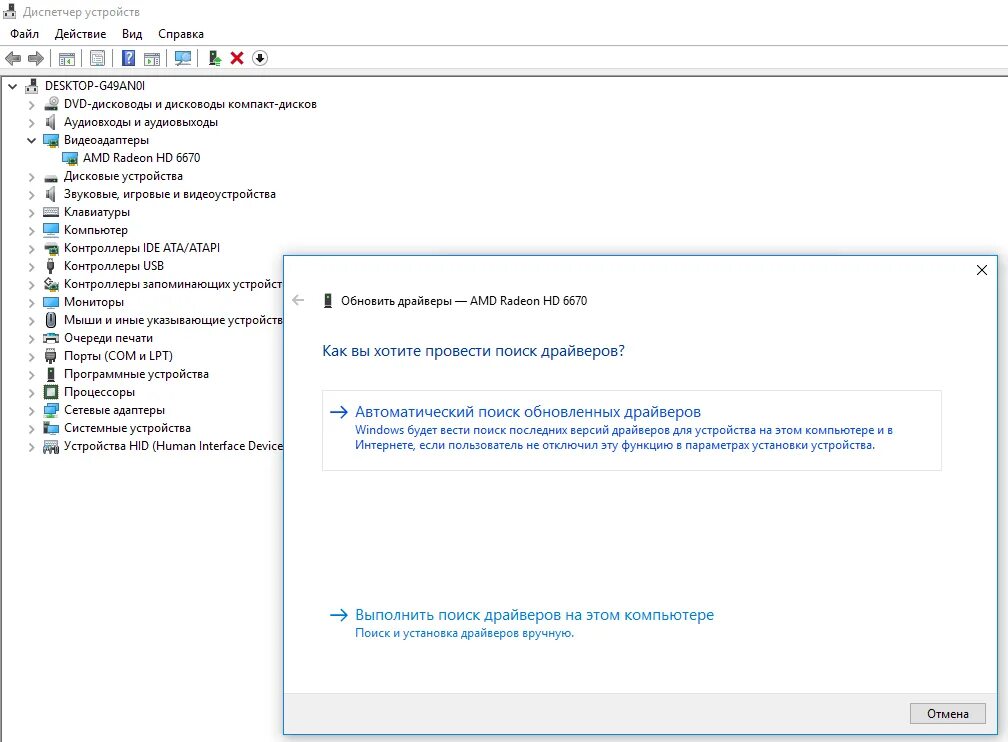This screenshot has width=1008, height=742.
Task: Expand the Компьютер category
Action: (32, 230)
